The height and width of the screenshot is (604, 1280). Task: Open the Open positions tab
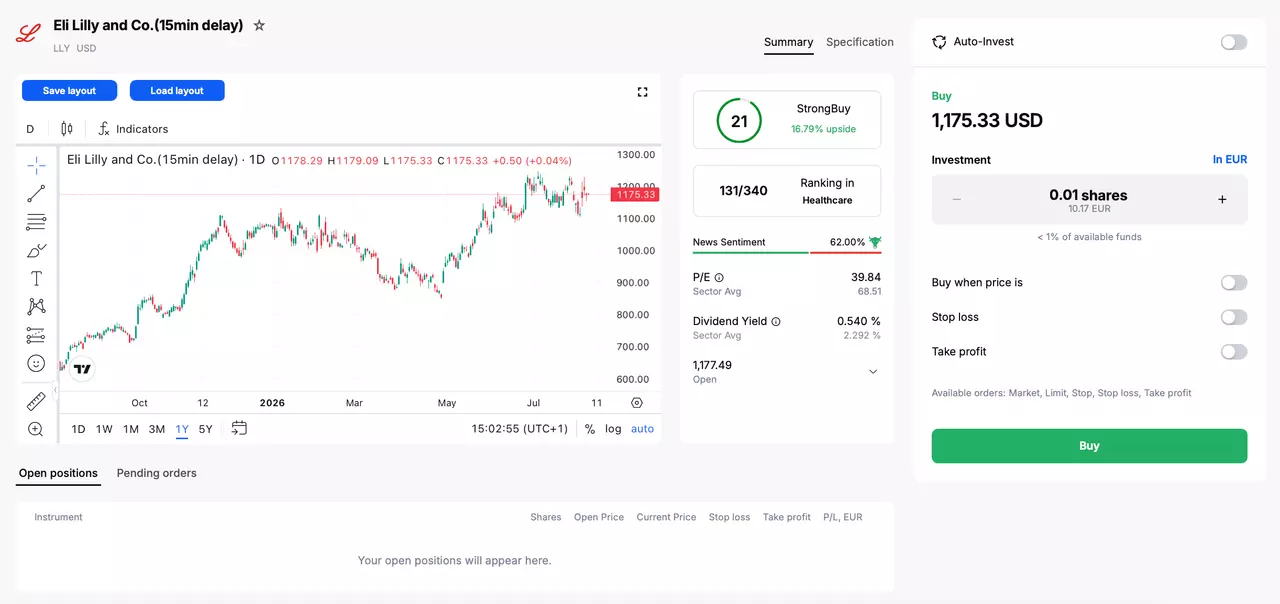tap(59, 473)
